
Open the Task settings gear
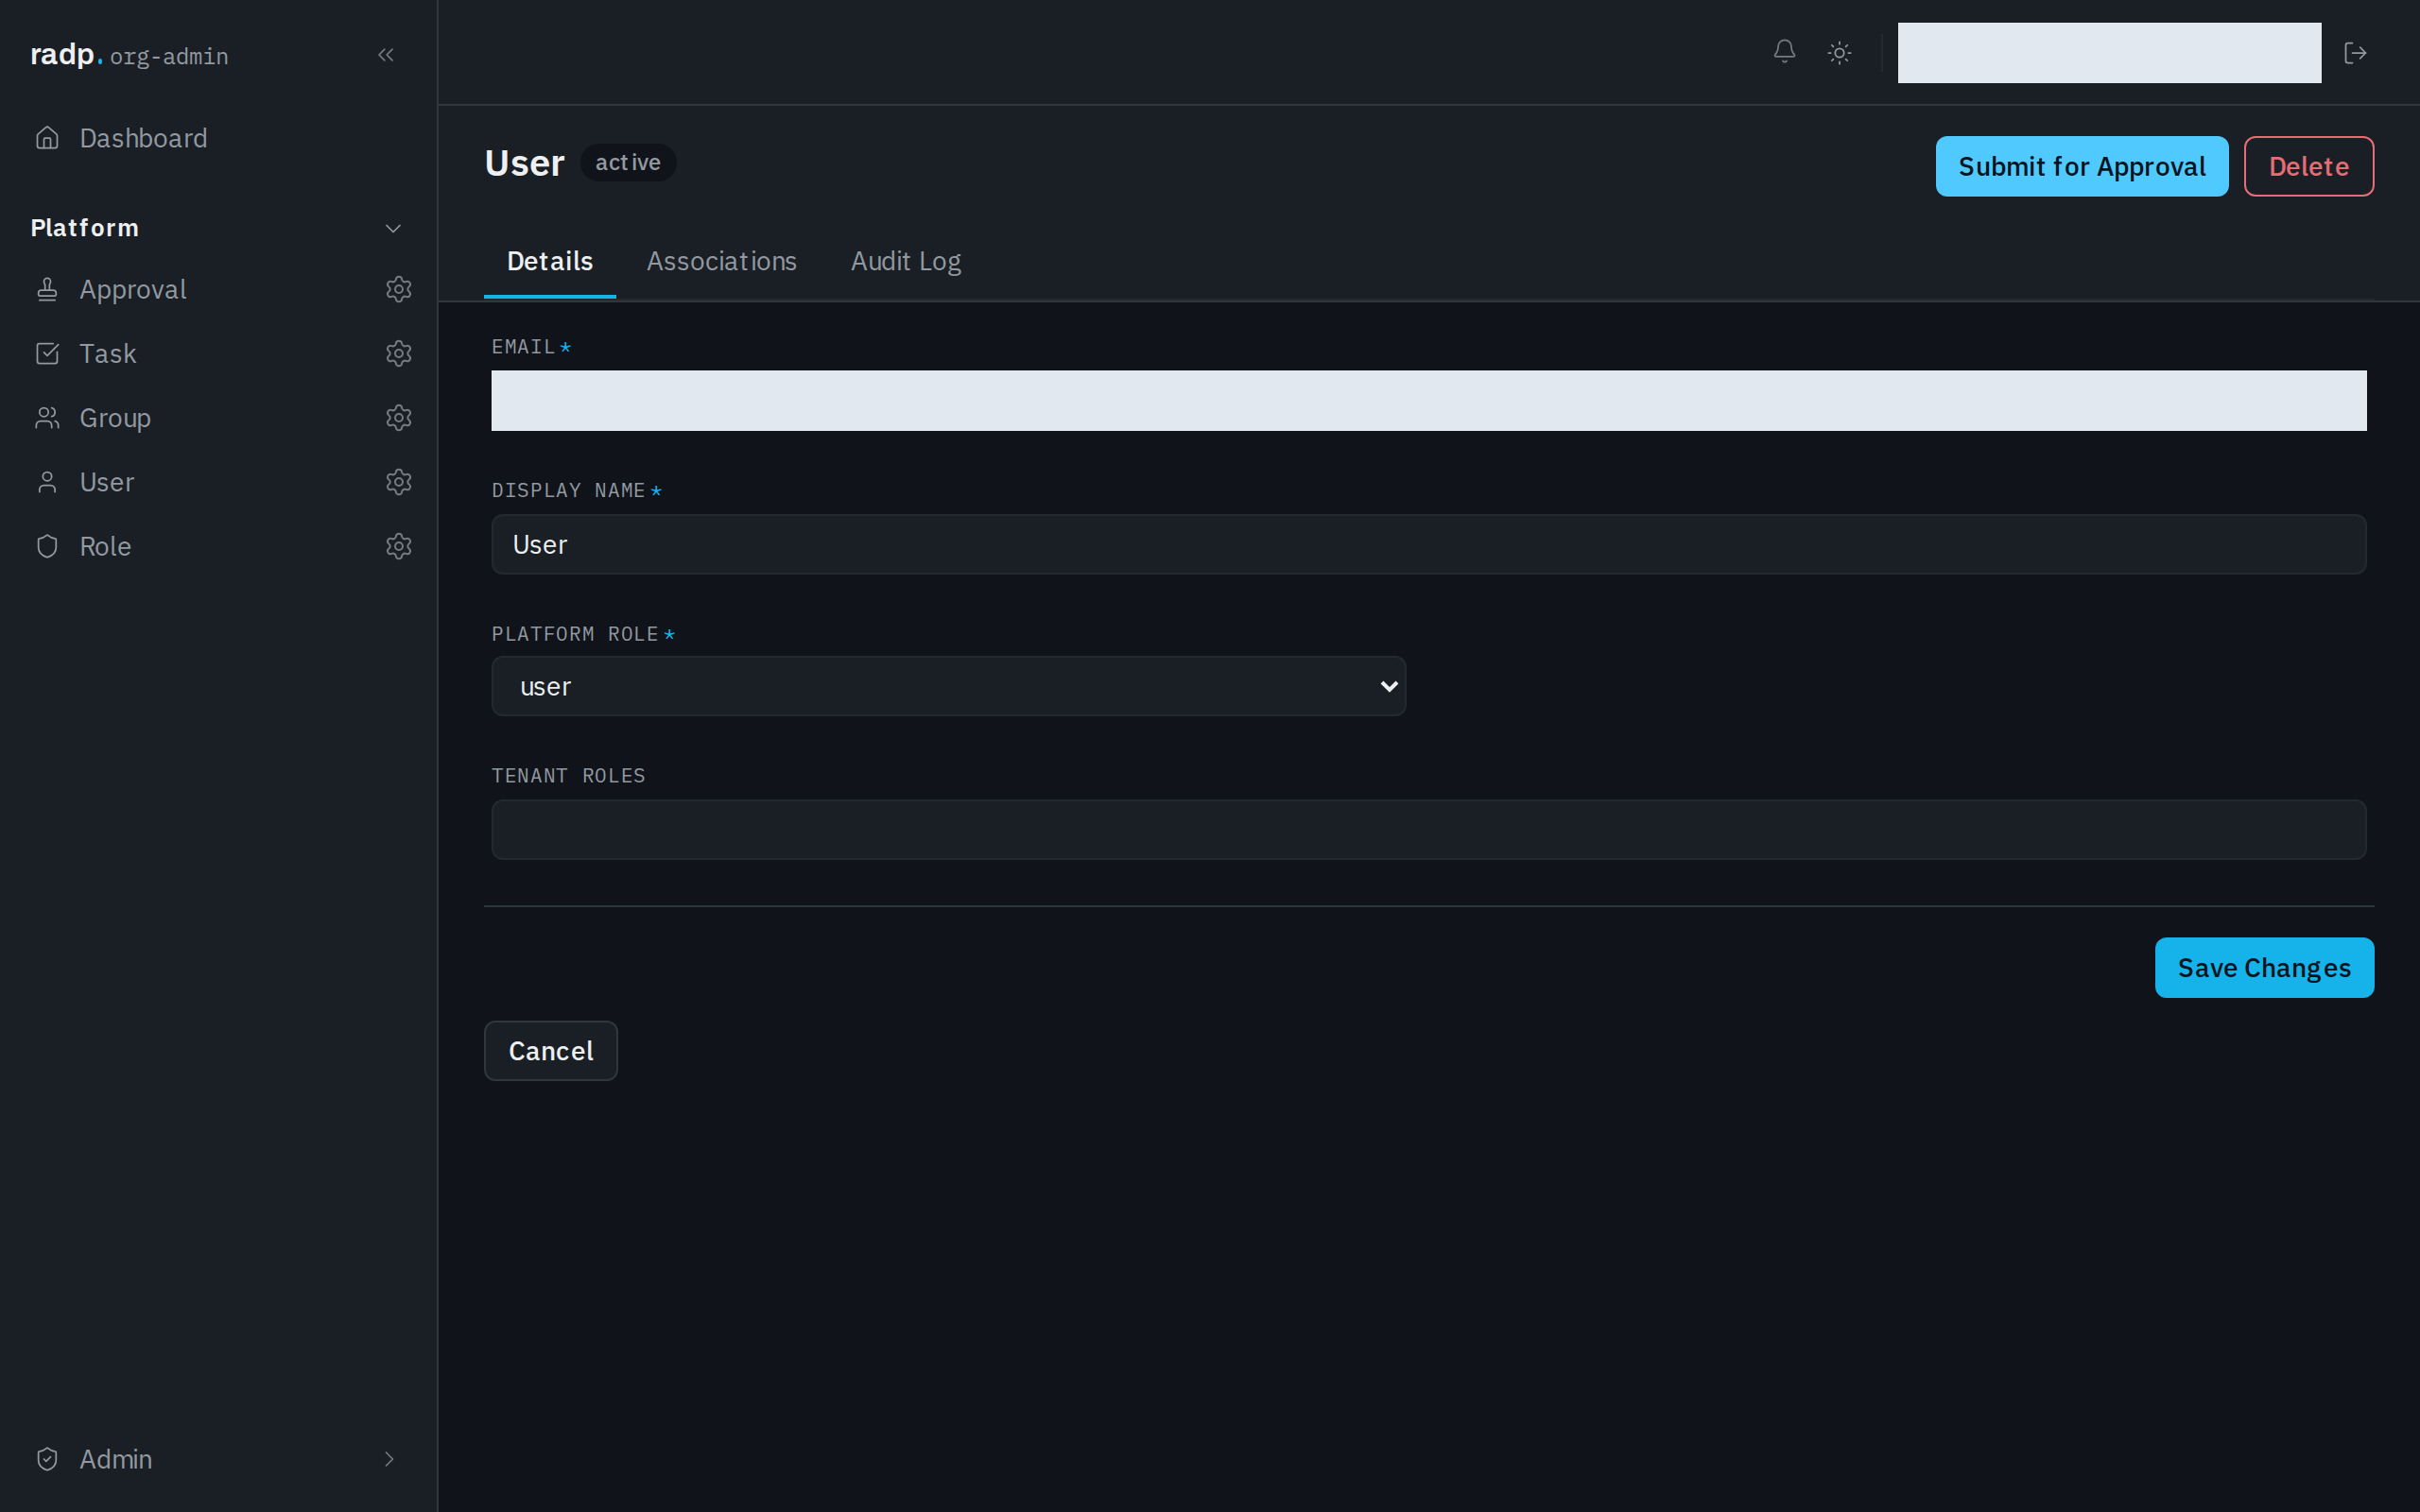(x=399, y=354)
